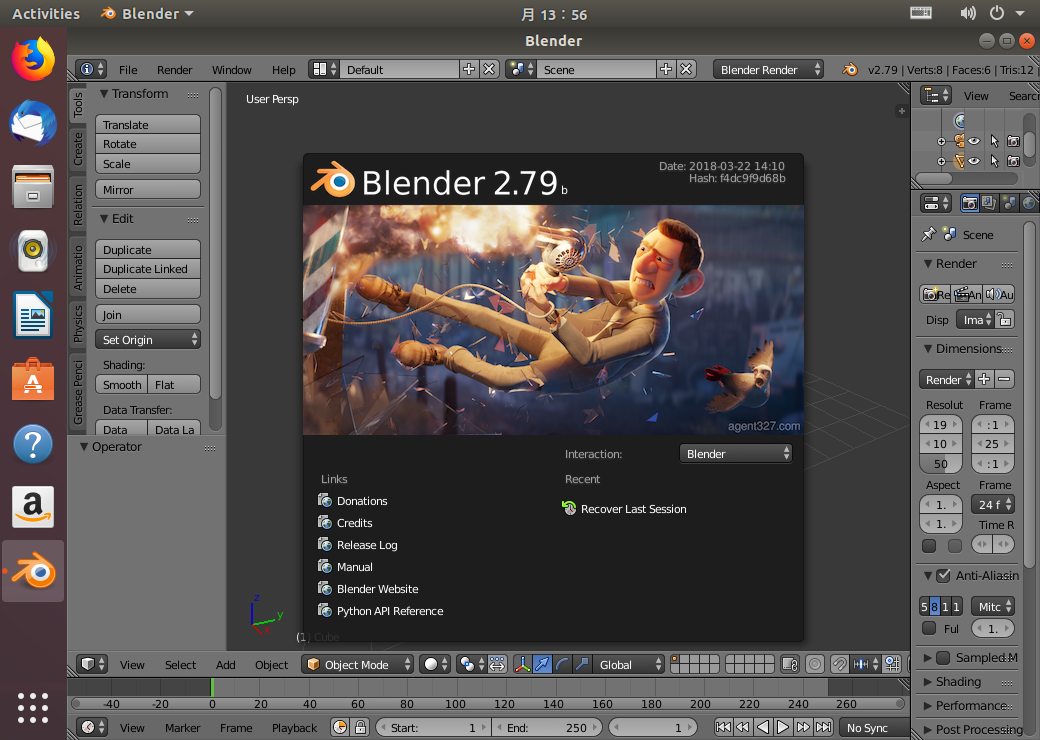Click the timeline horizontal scrollbar

point(488,704)
